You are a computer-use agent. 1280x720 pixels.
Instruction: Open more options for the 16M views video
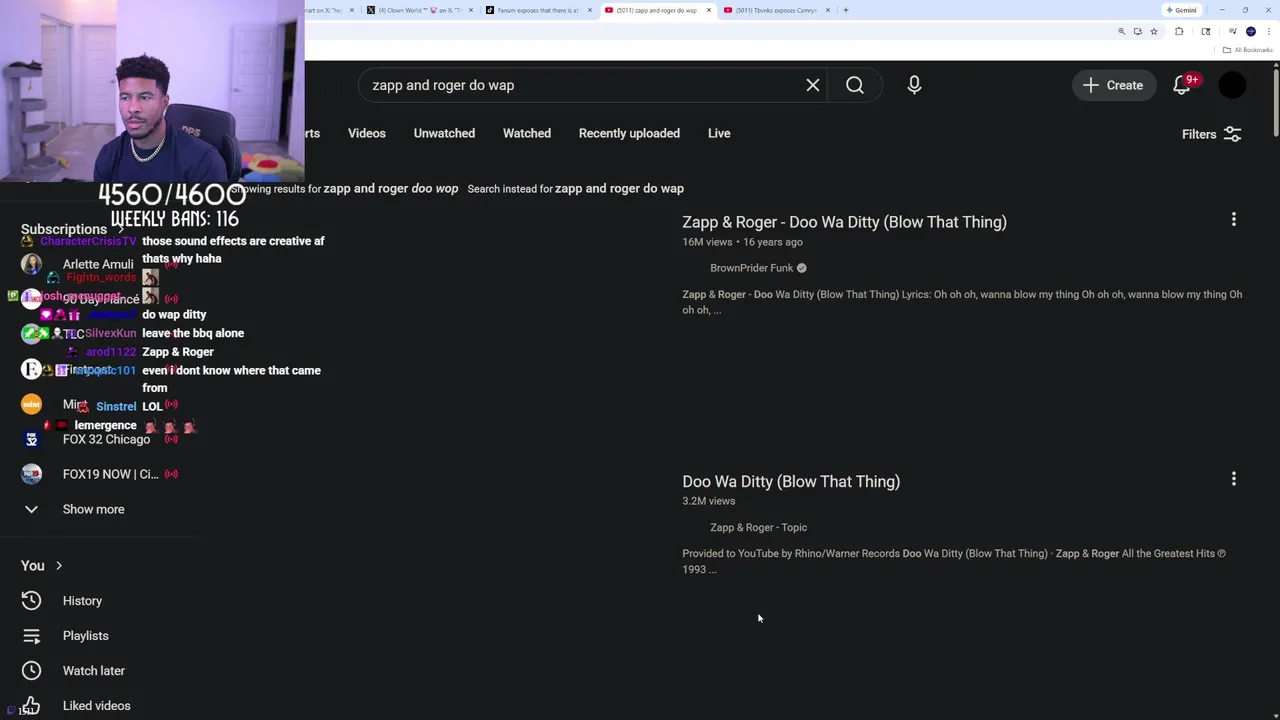coord(1234,219)
